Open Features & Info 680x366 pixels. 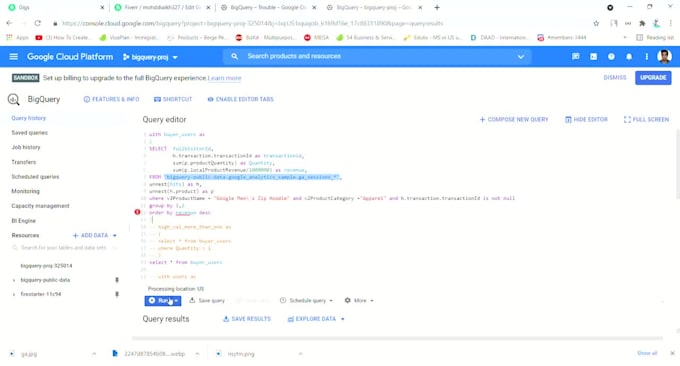coord(111,99)
